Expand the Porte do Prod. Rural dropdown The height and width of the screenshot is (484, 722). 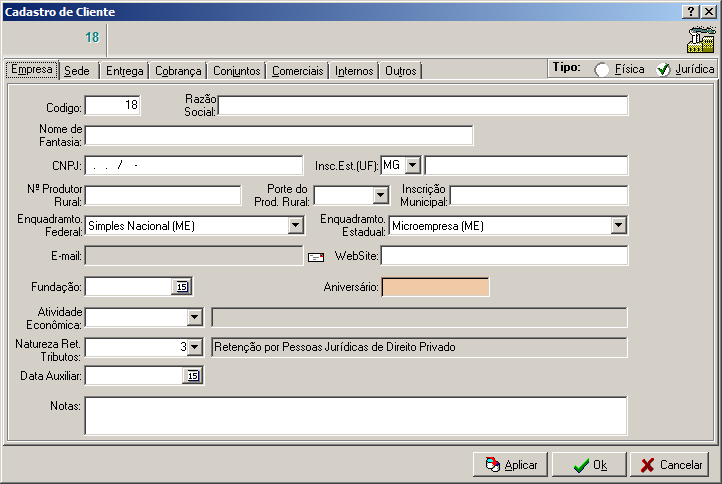click(380, 195)
